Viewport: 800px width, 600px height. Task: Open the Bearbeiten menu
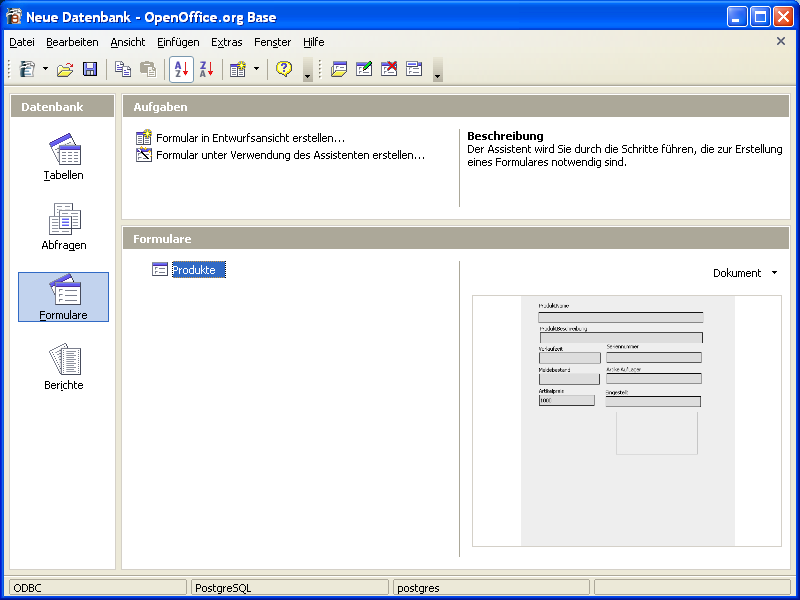point(72,42)
